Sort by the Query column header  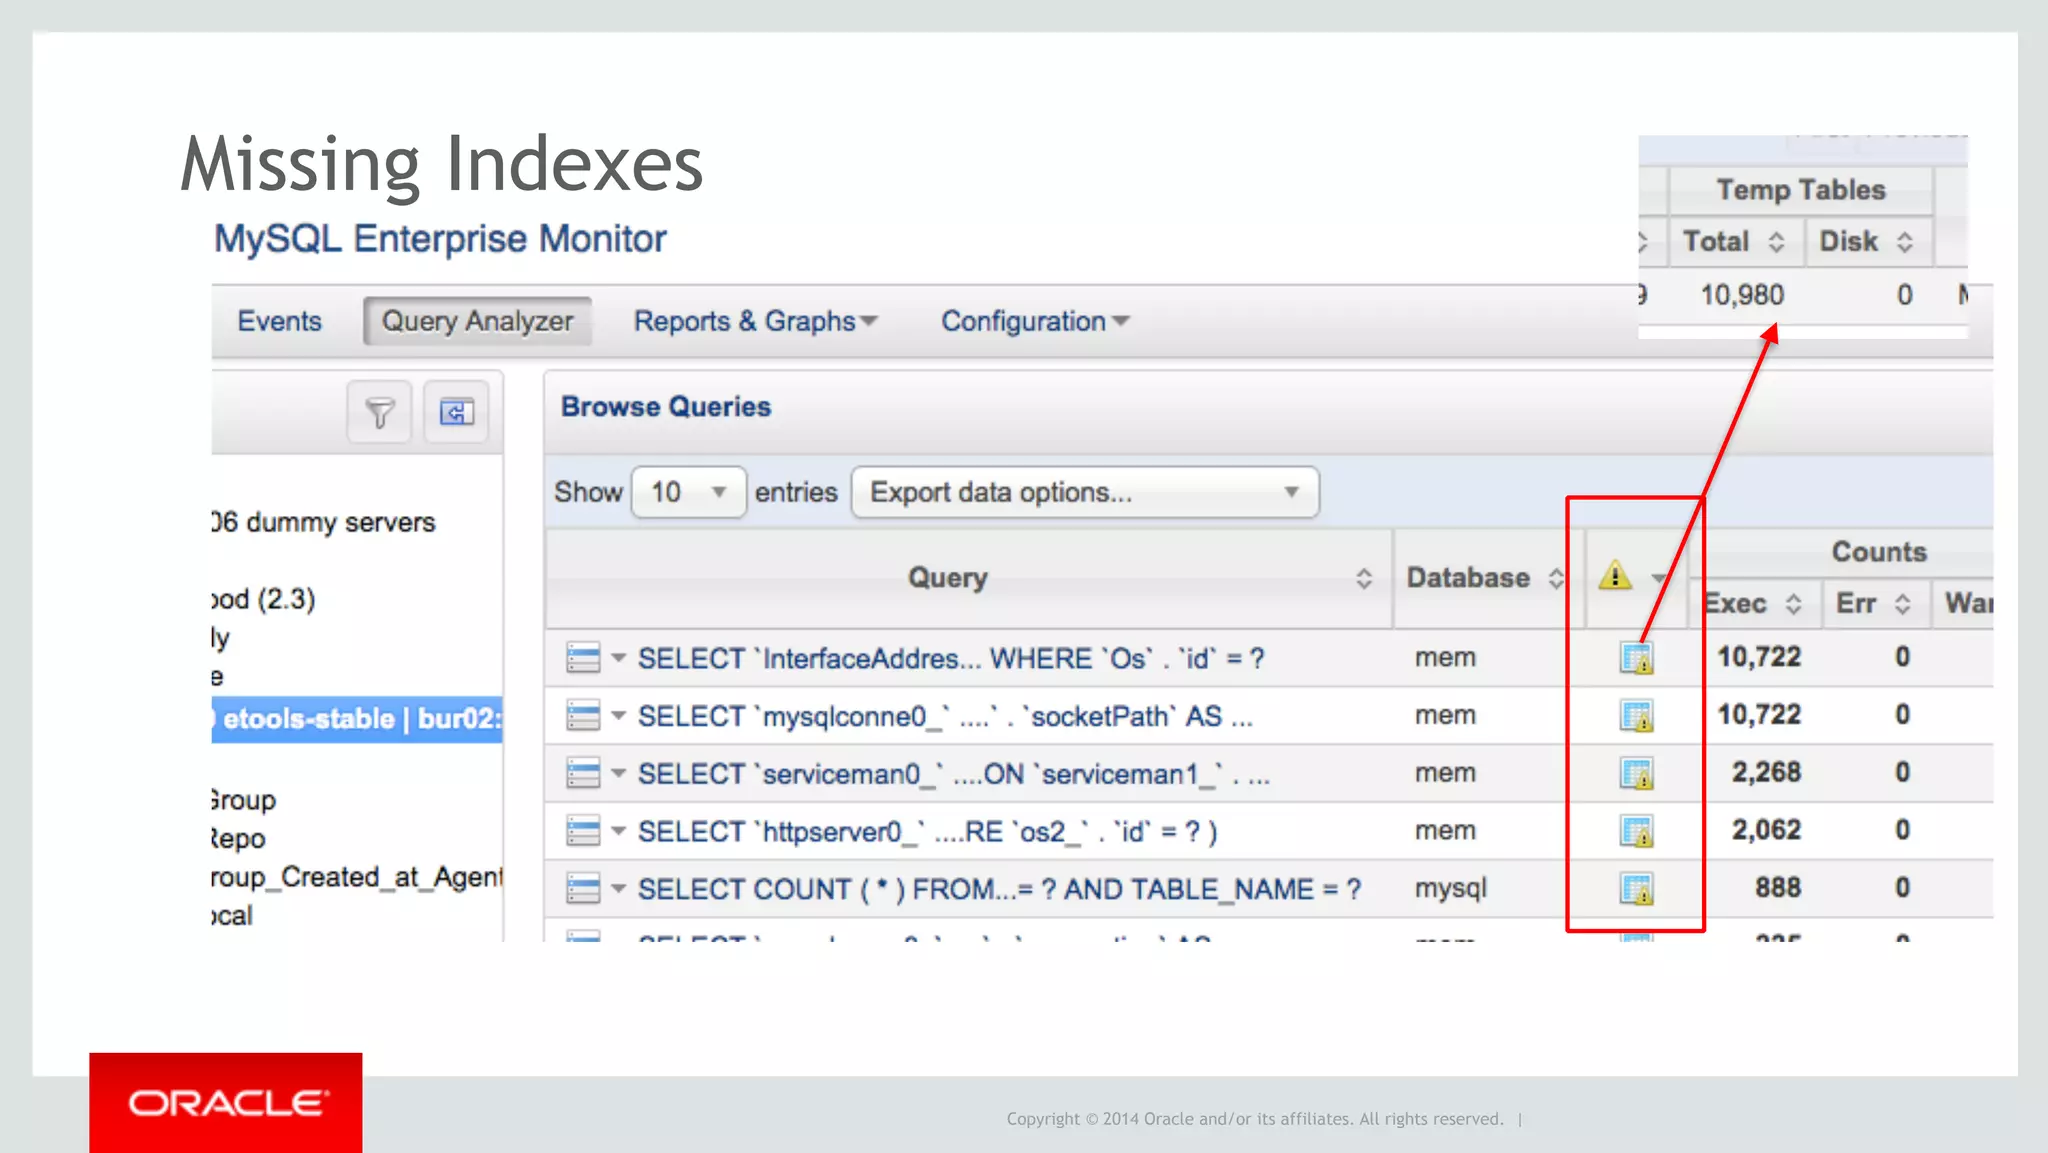(x=968, y=578)
